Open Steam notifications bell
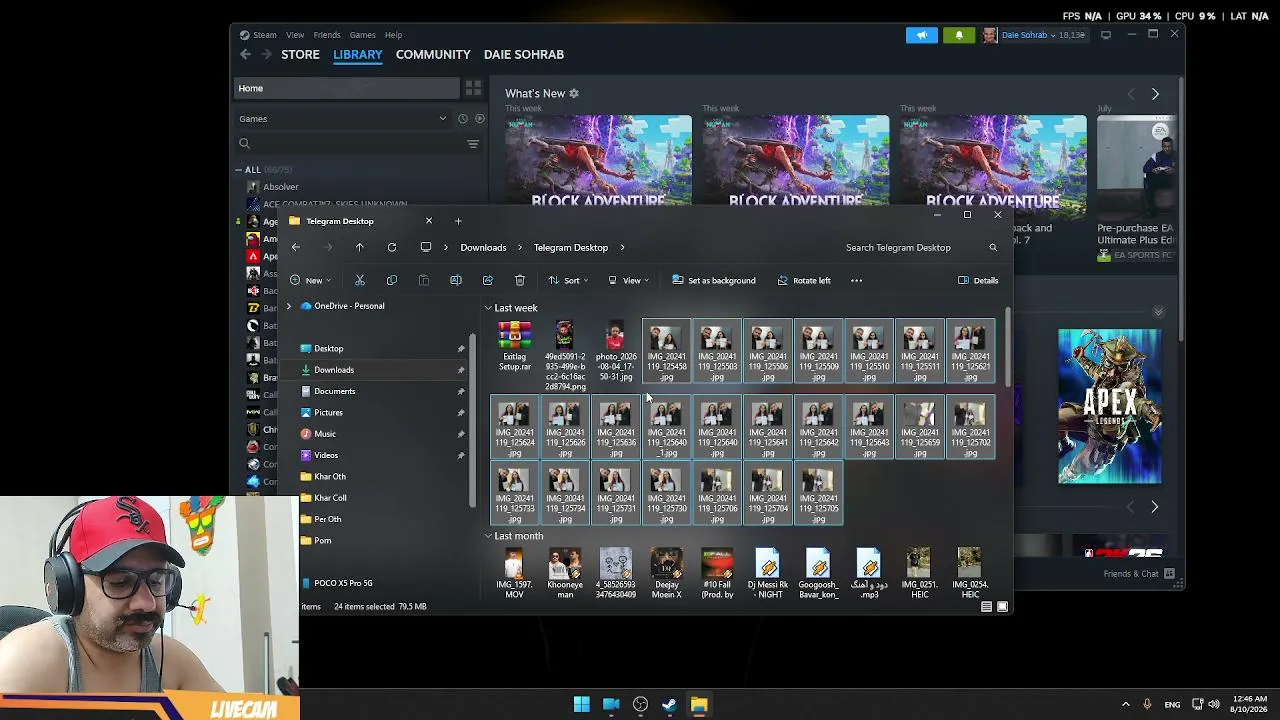 (959, 35)
